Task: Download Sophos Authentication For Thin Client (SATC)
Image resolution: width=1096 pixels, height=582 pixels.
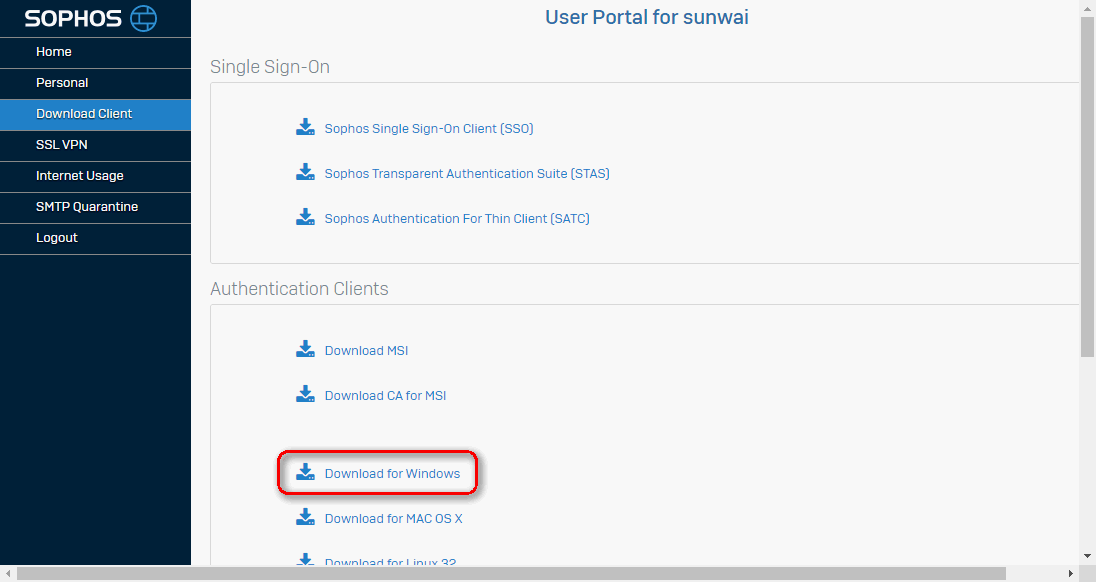Action: pyautogui.click(x=457, y=219)
